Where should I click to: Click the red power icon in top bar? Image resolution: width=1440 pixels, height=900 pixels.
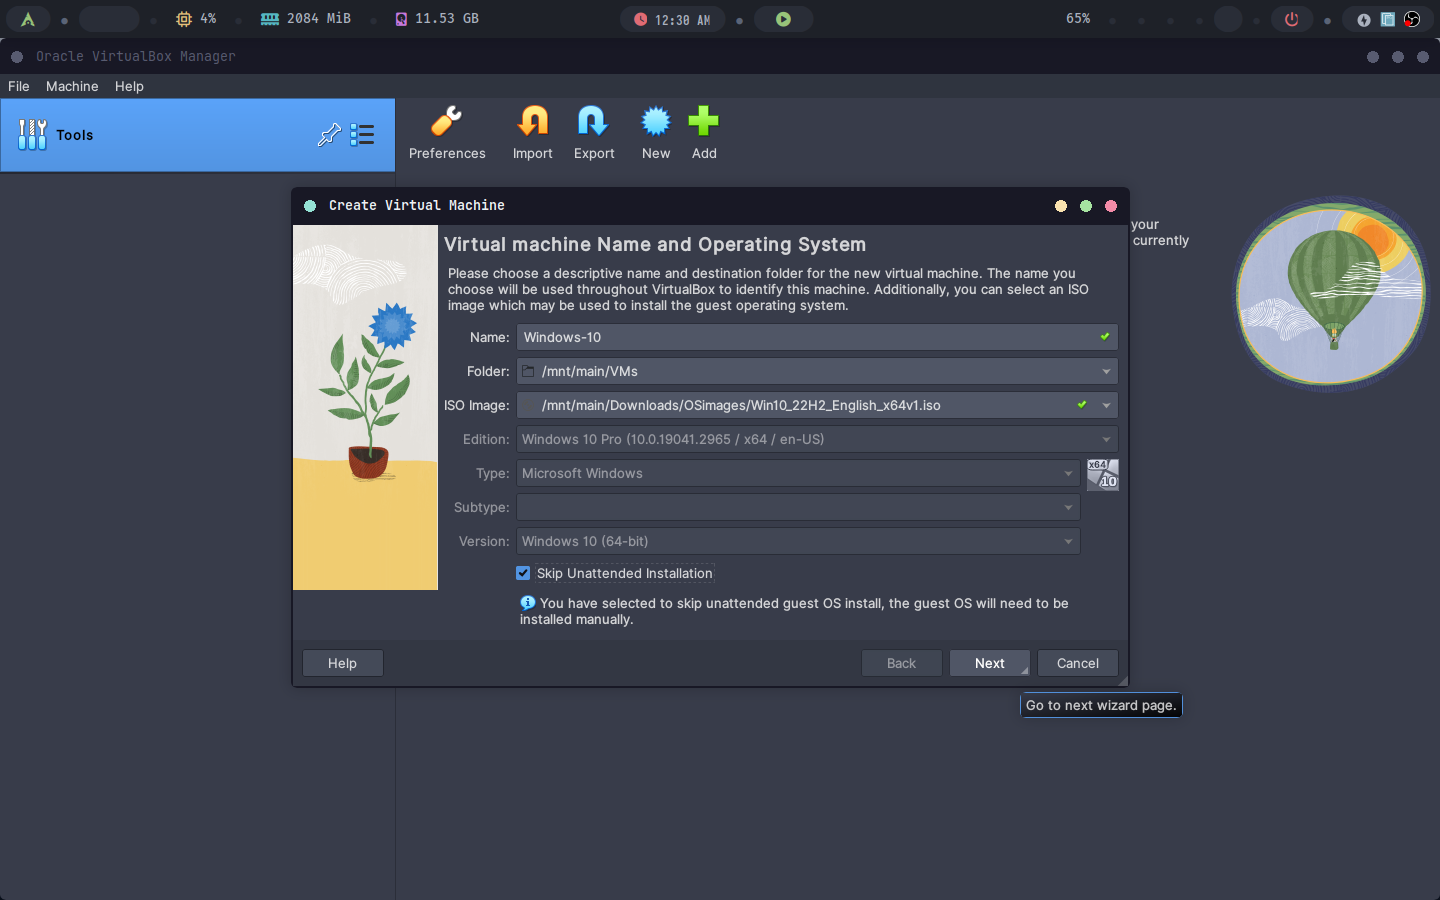point(1291,19)
